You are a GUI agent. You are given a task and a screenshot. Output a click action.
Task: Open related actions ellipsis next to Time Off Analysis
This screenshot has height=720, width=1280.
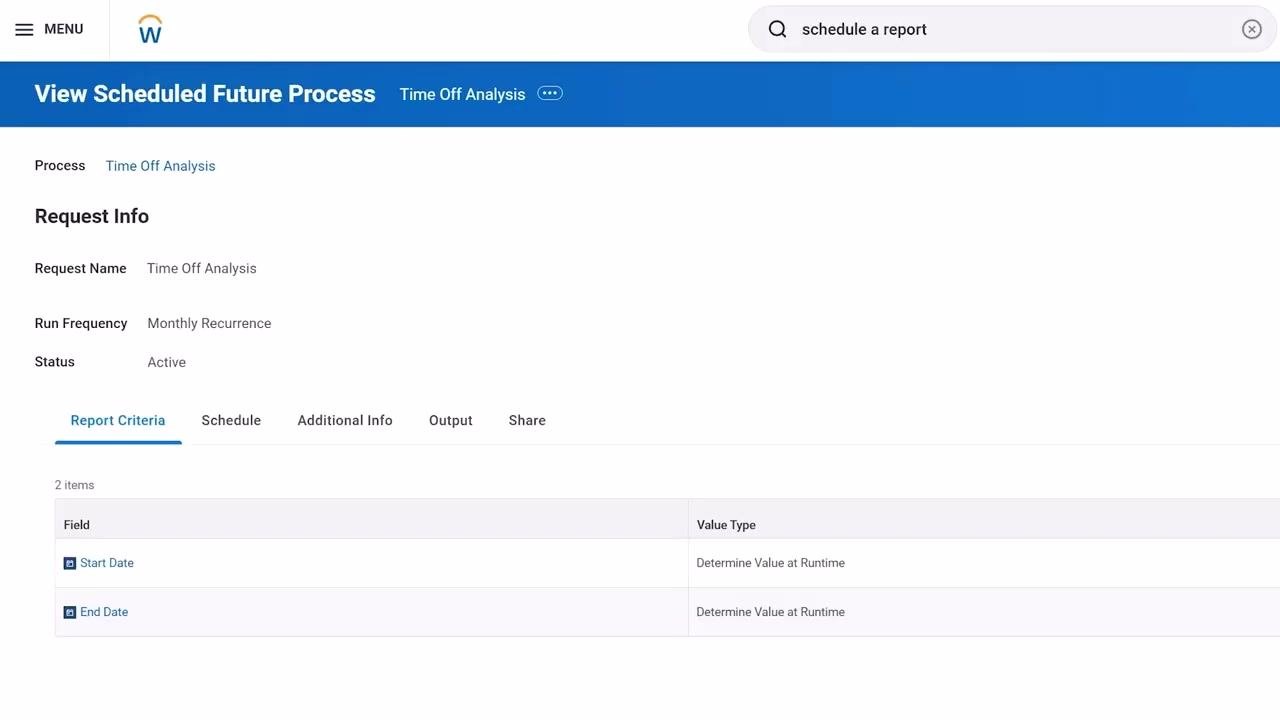(x=550, y=93)
